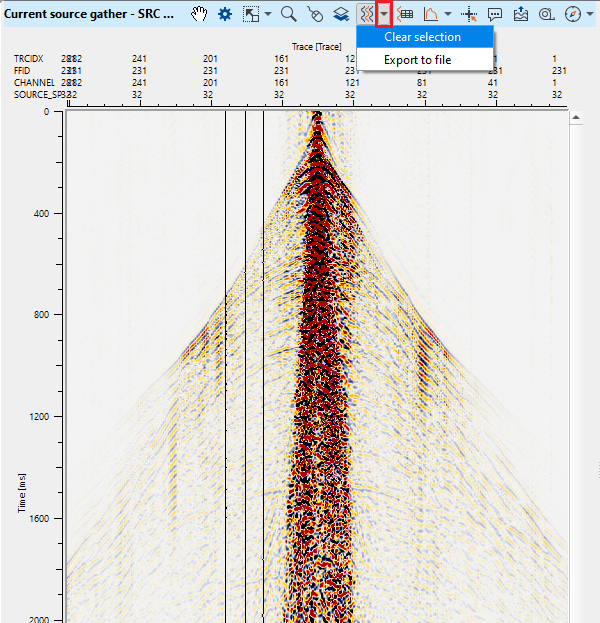This screenshot has width=600, height=623.
Task: Click the export image icon
Action: point(521,14)
